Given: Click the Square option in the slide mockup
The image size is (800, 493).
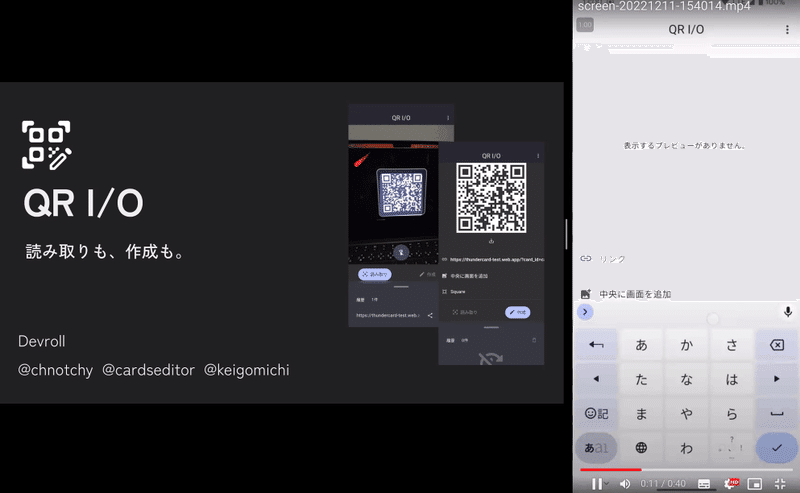Looking at the screenshot, I should click(458, 292).
